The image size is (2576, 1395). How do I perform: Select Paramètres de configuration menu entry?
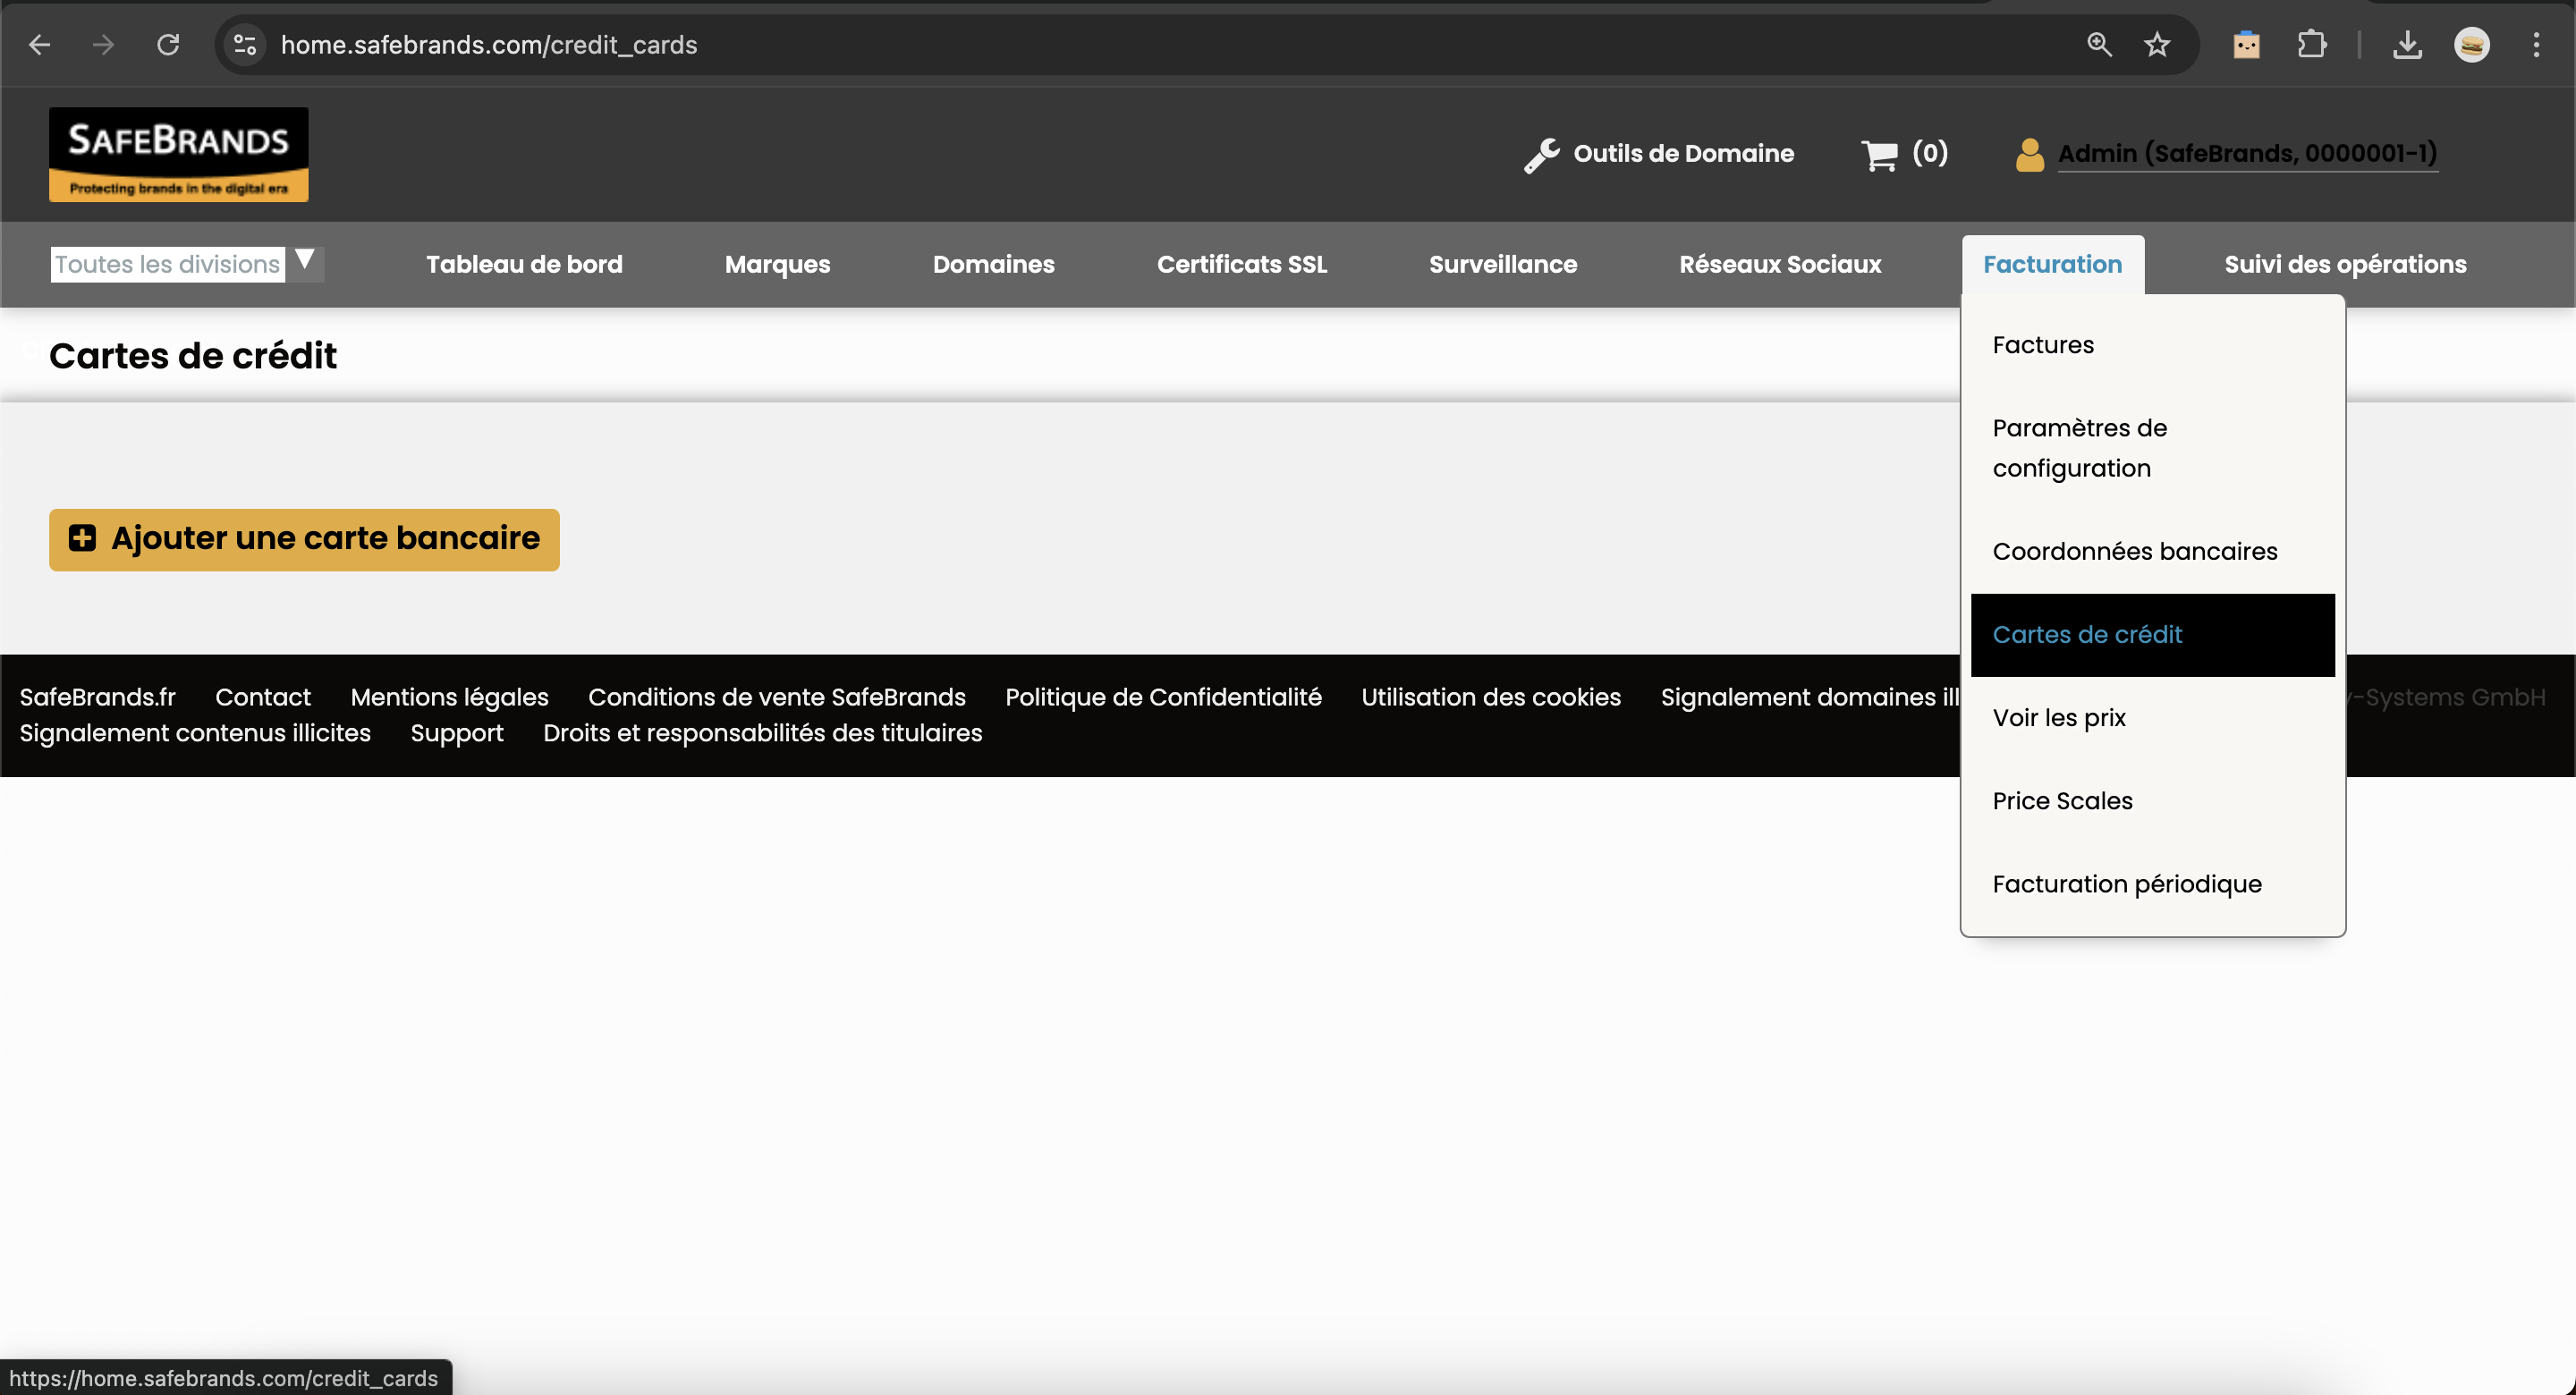click(2152, 448)
